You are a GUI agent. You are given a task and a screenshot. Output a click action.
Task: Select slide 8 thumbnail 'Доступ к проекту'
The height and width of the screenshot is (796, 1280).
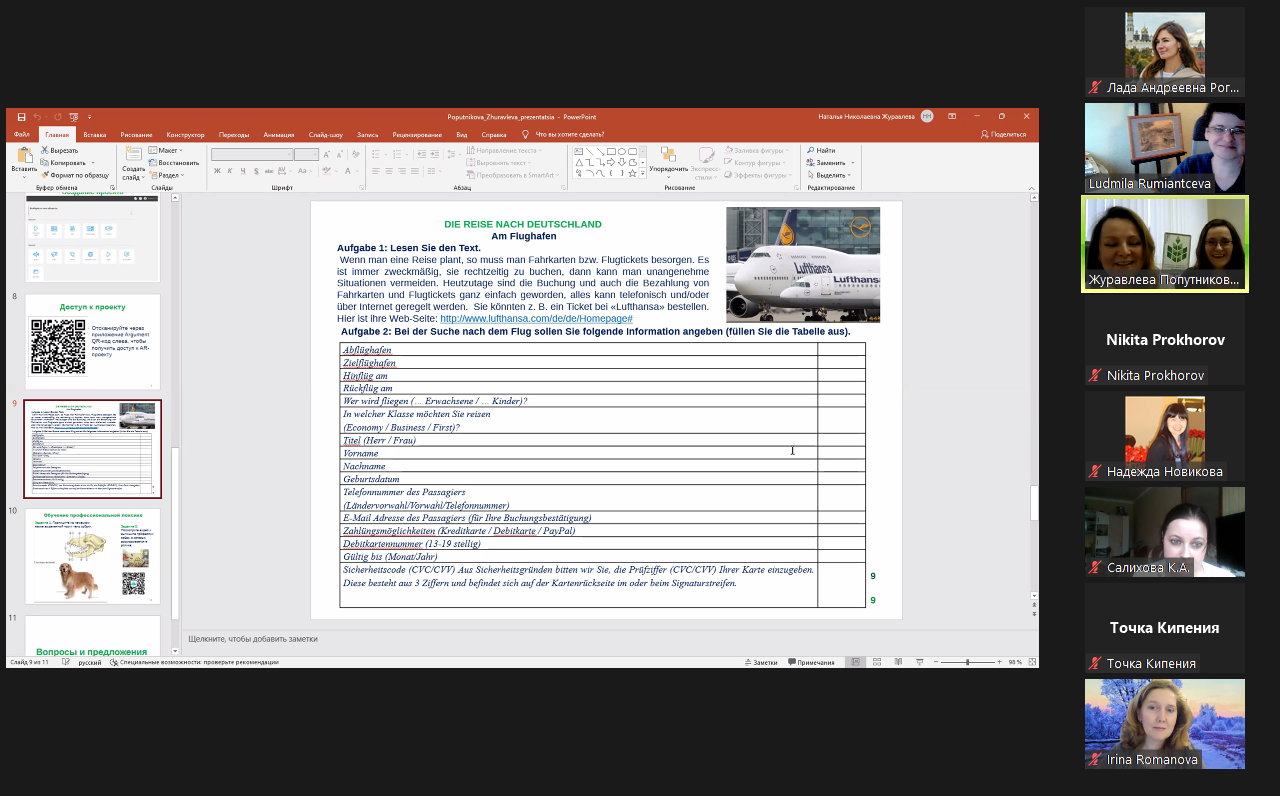[92, 341]
